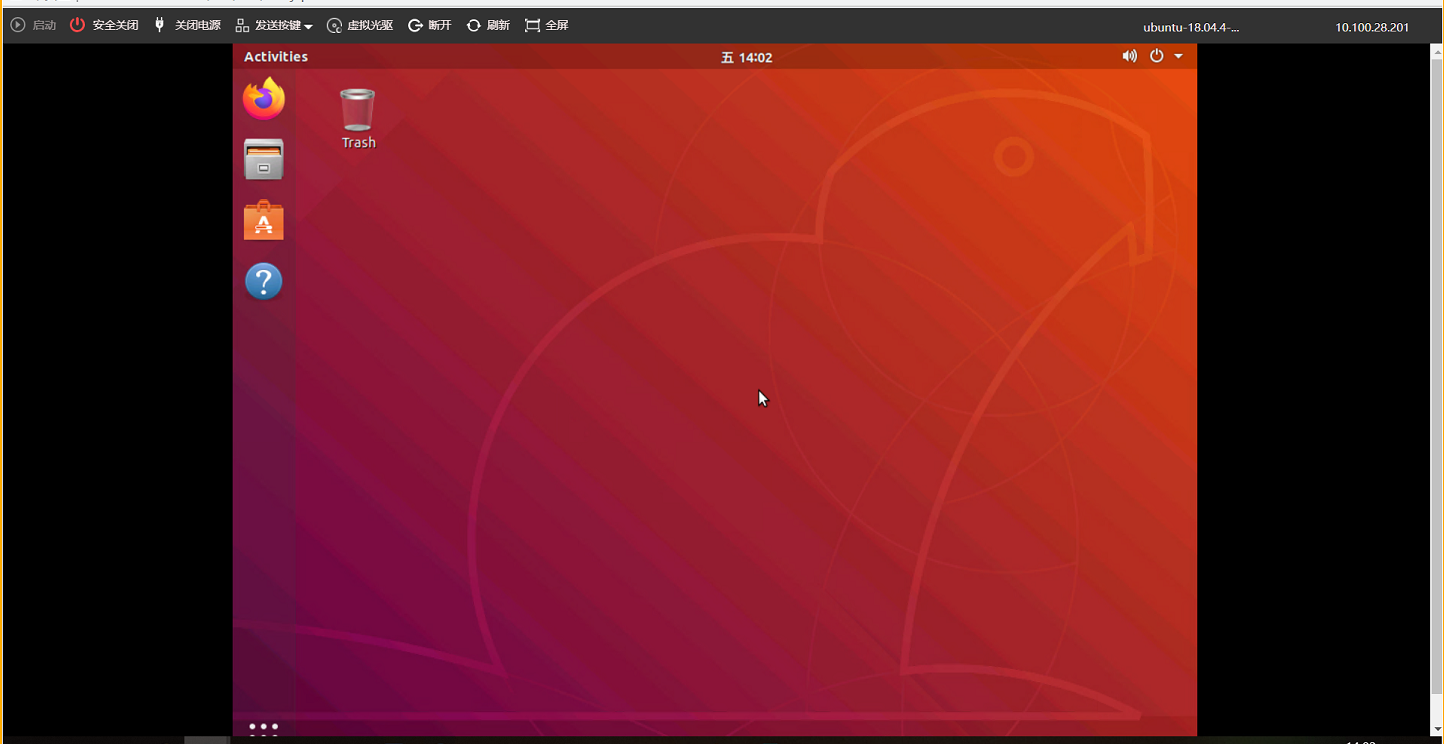Show Applications grid button
Screen dimensions: 1444x744
point(264,728)
